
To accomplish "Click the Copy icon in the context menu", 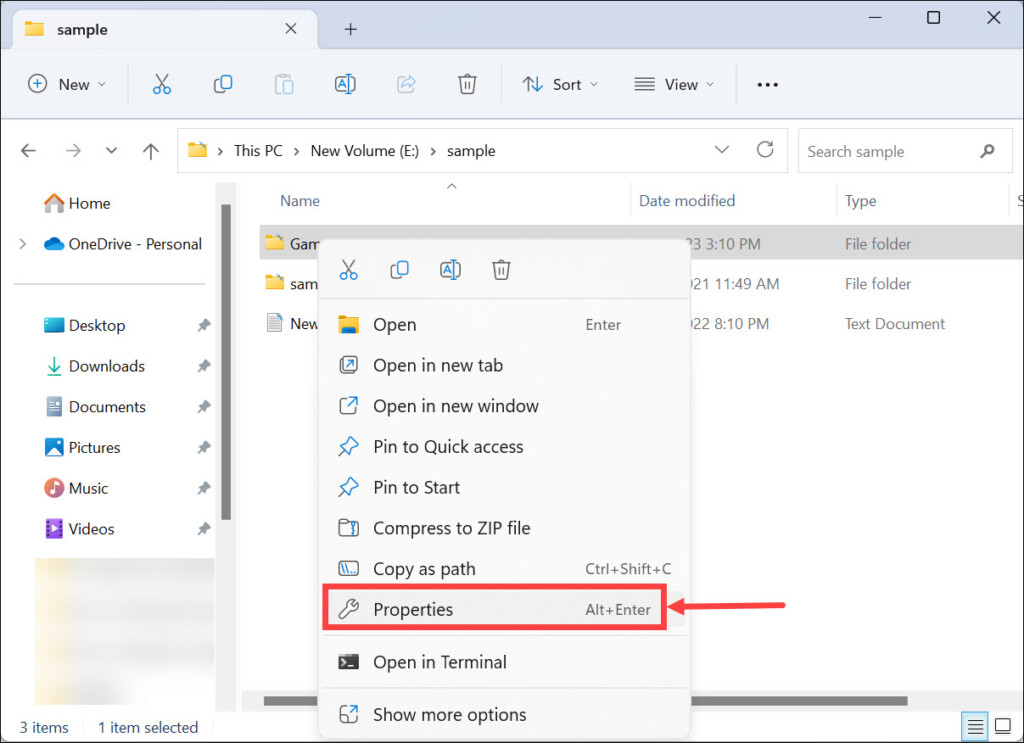I will [x=399, y=270].
